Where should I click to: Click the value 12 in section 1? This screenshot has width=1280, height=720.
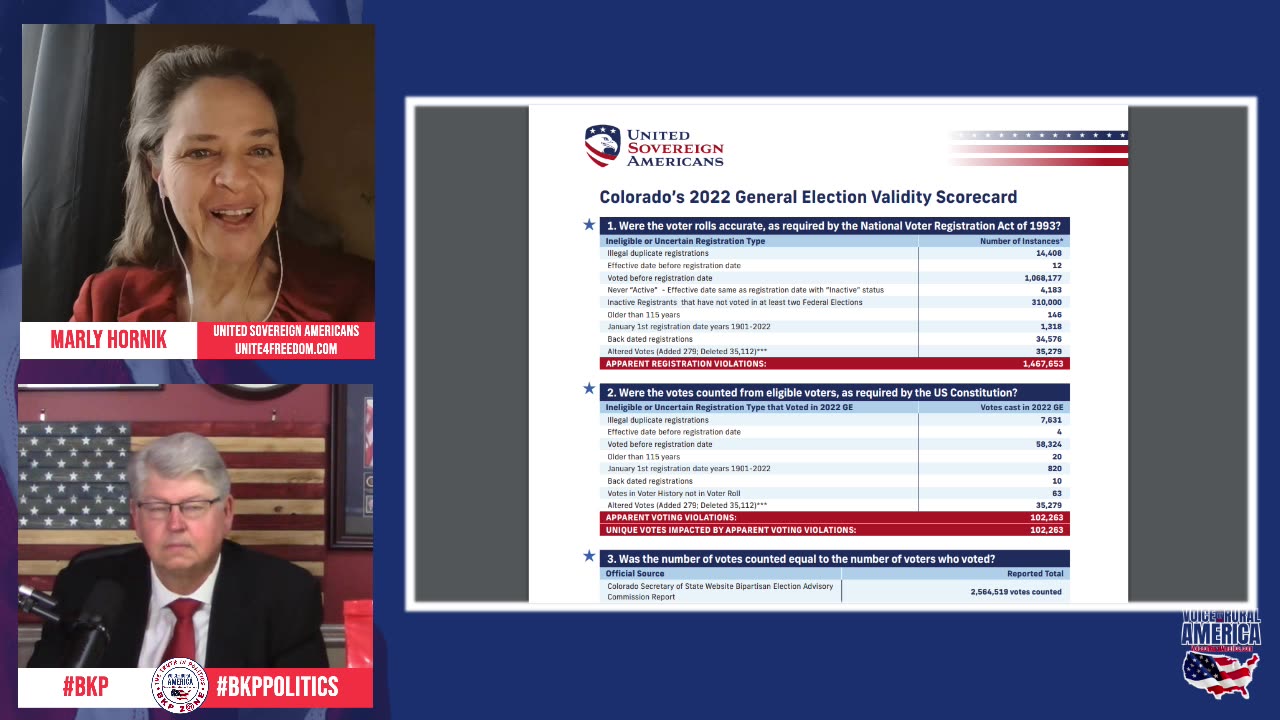[x=1057, y=265]
